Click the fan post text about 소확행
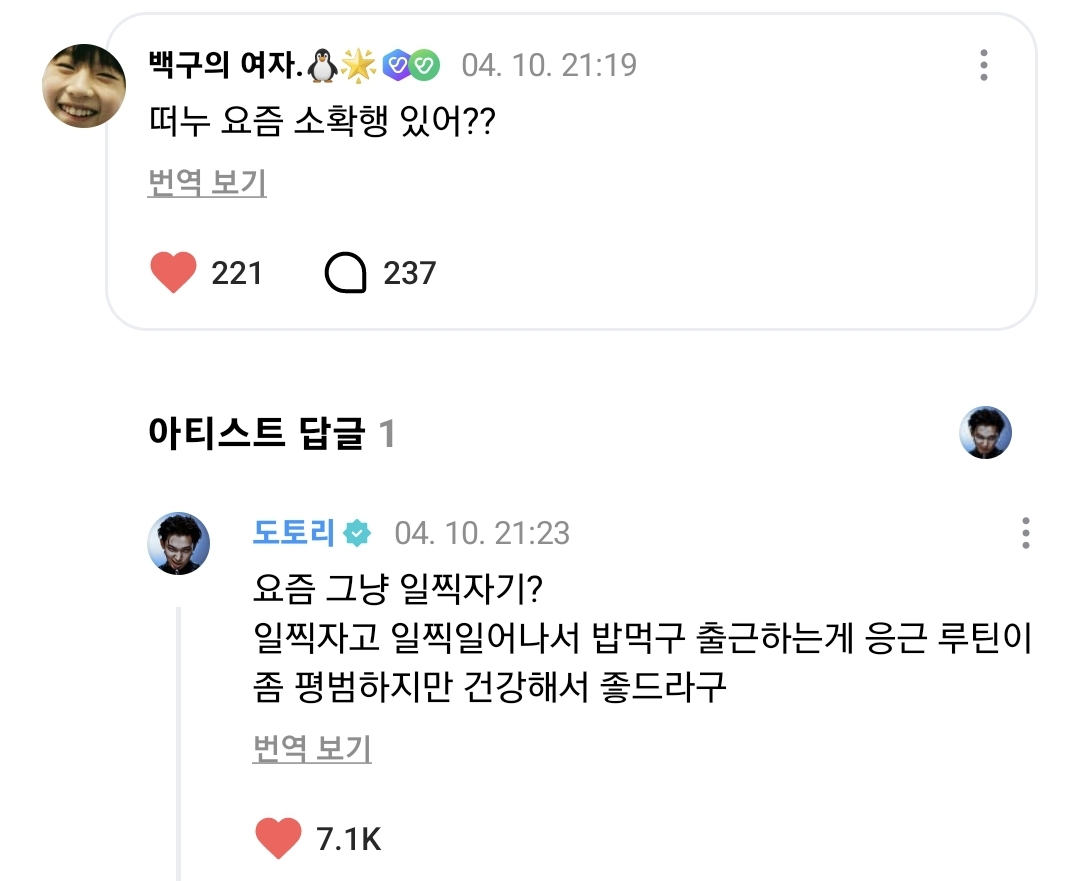1080x881 pixels. tap(322, 124)
